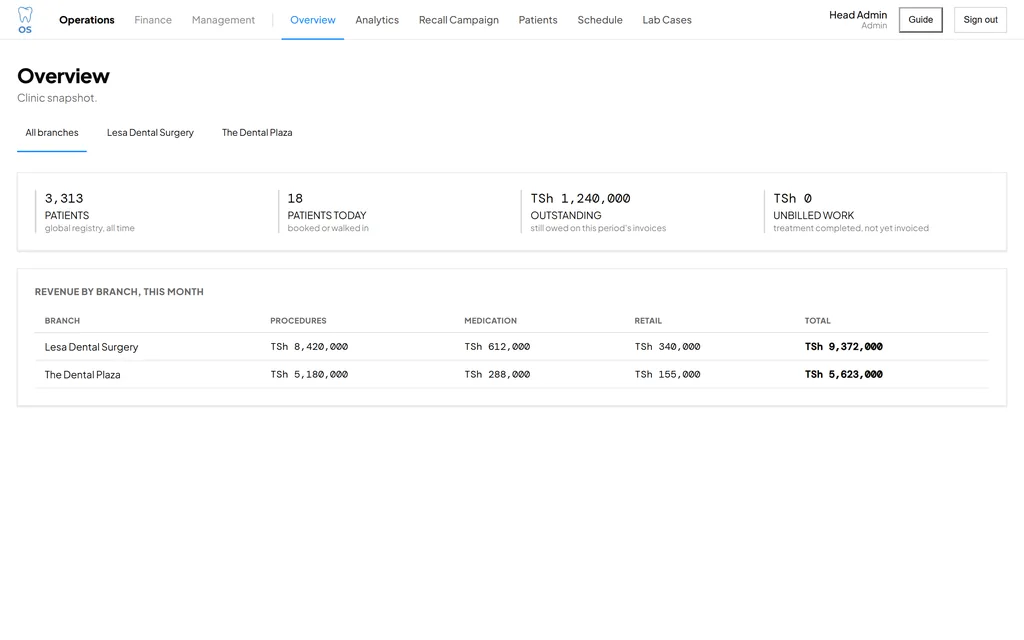Click the TSh 1,240,000 outstanding value

(x=580, y=198)
